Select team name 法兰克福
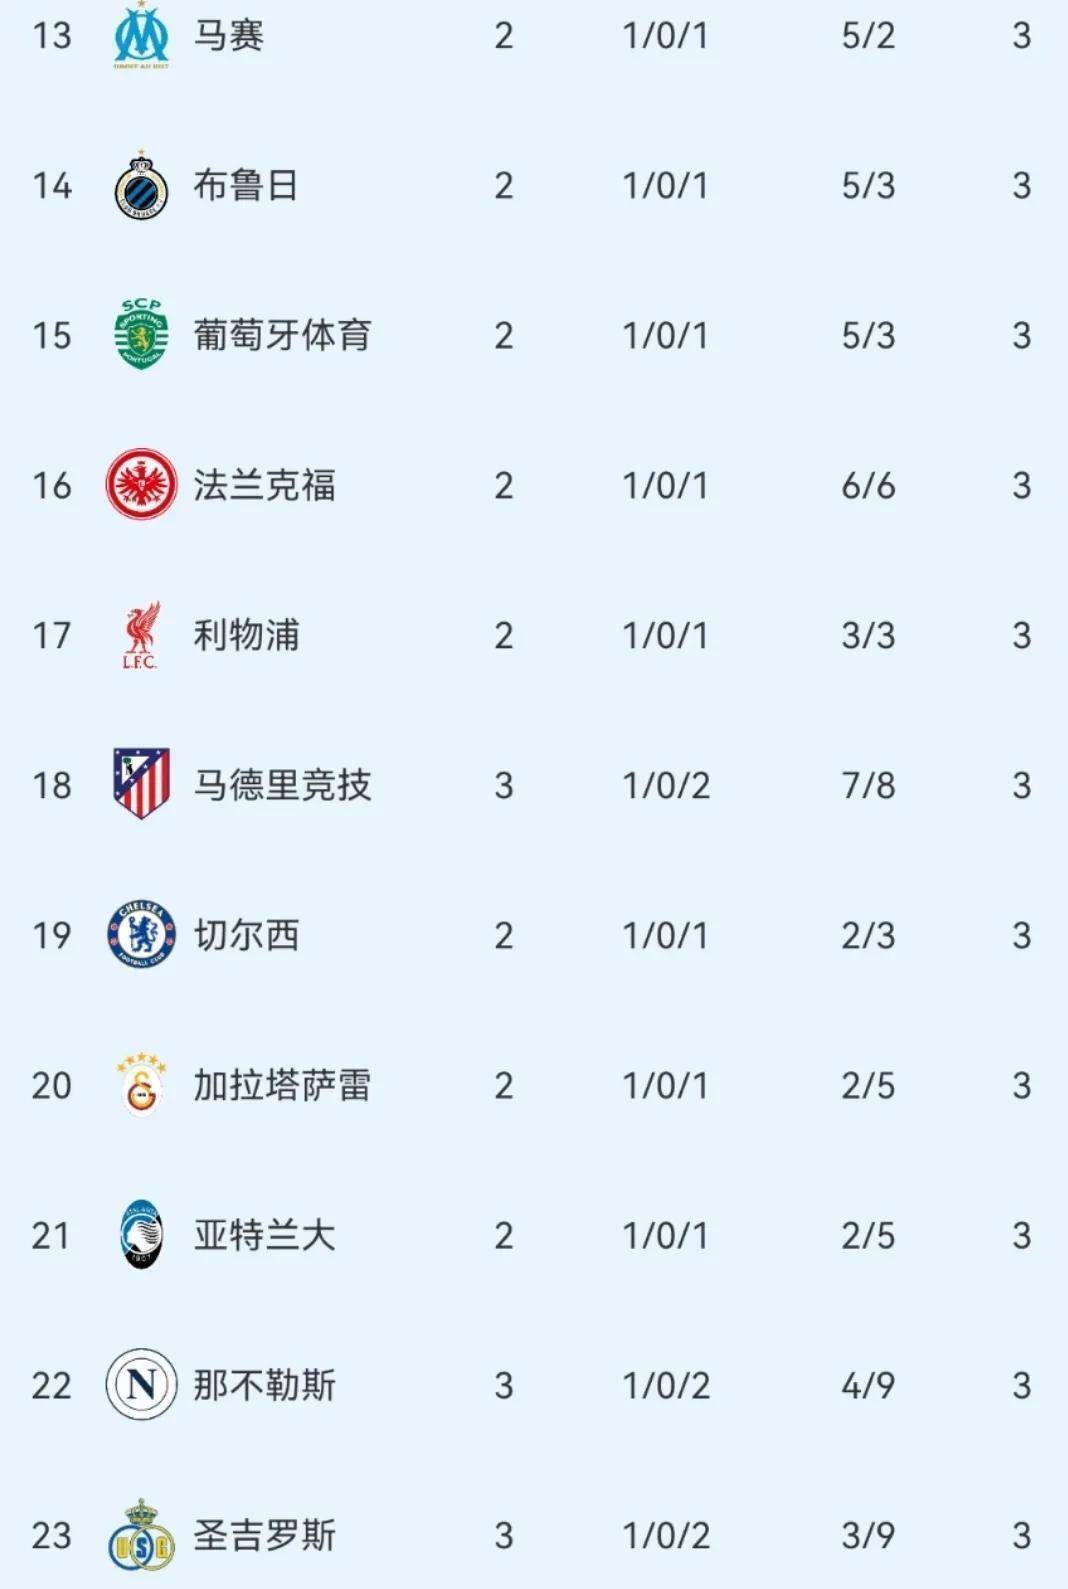The width and height of the screenshot is (1068, 1589). click(264, 485)
